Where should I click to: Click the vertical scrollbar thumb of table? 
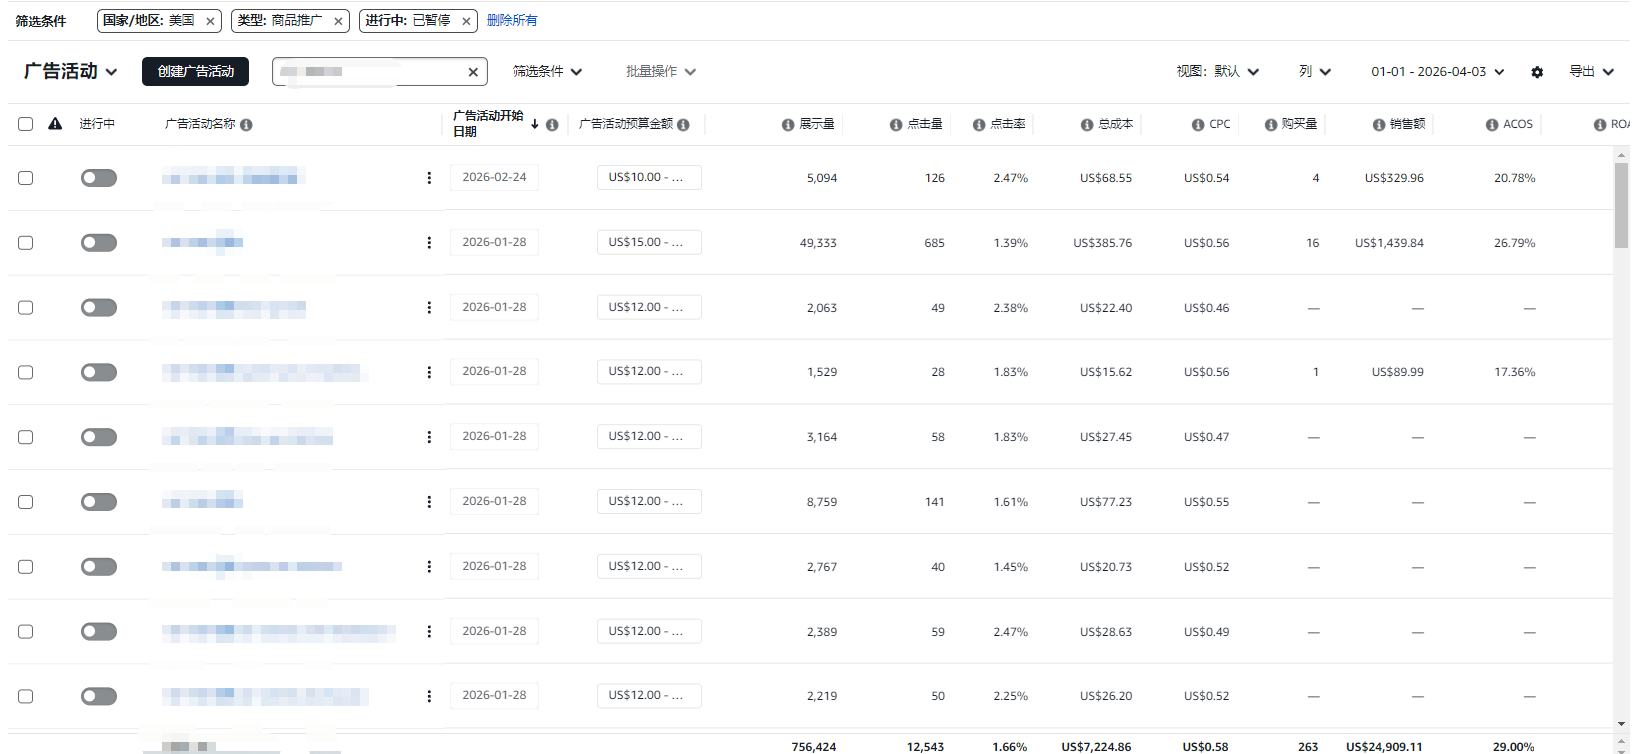1621,205
